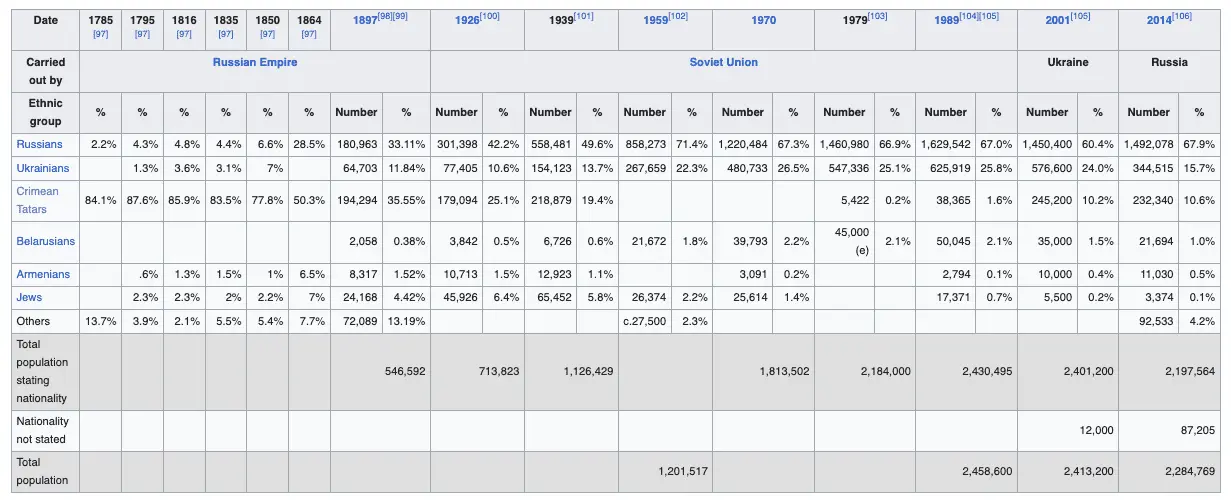Open the Soviet Union link
This screenshot has width=1231, height=503.
(723, 62)
